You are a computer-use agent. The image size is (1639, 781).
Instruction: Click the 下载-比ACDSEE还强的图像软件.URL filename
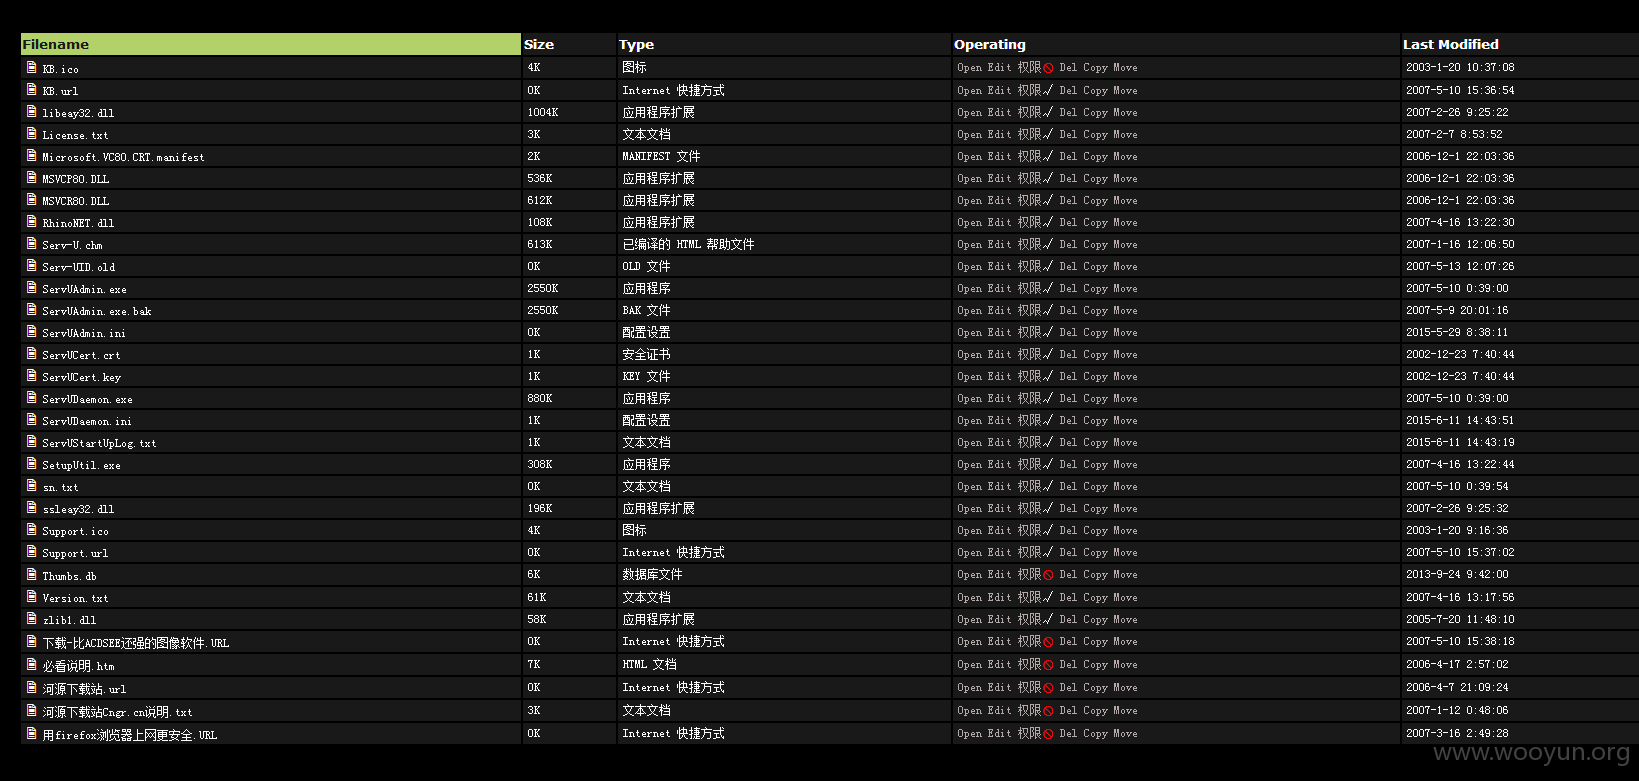136,643
